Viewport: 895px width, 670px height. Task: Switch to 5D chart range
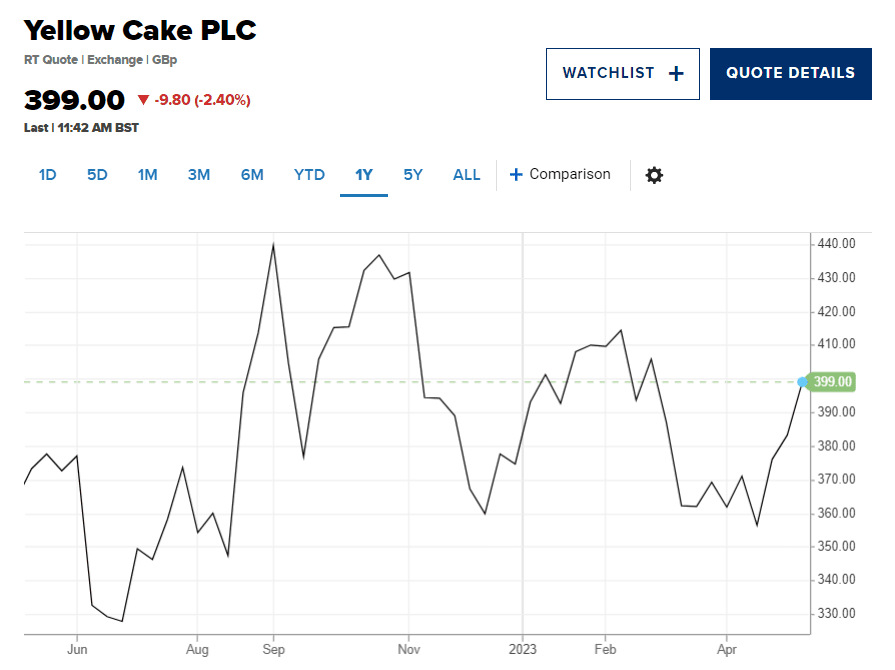(x=97, y=175)
